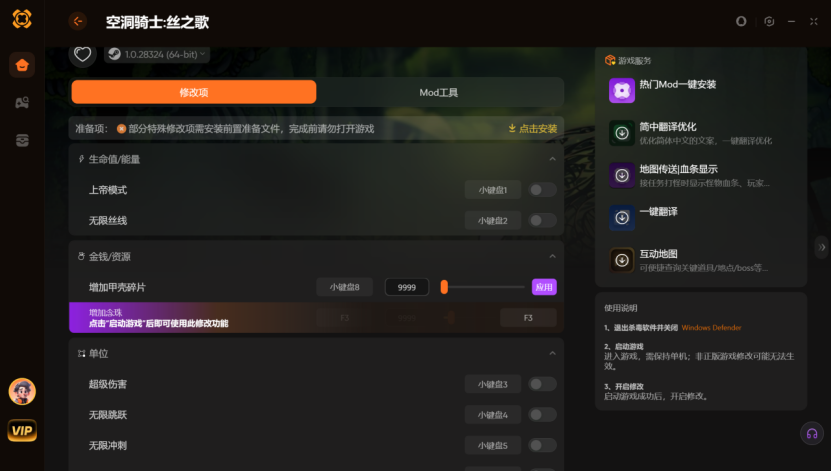Open the home page sidebar icon
This screenshot has height=471, width=831.
22,65
